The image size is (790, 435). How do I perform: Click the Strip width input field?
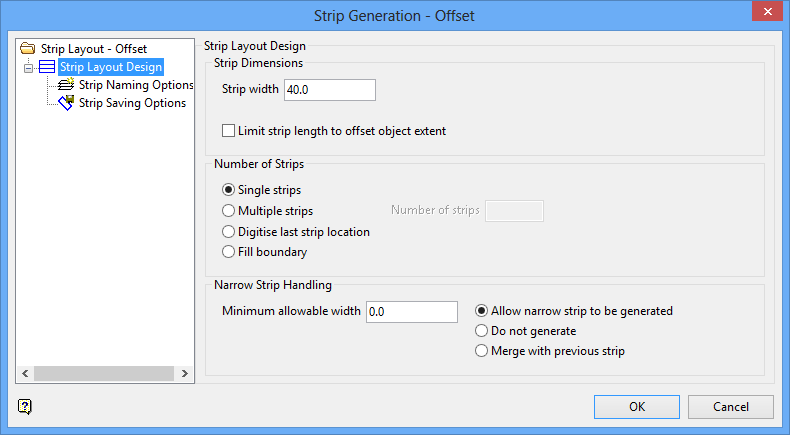click(329, 90)
